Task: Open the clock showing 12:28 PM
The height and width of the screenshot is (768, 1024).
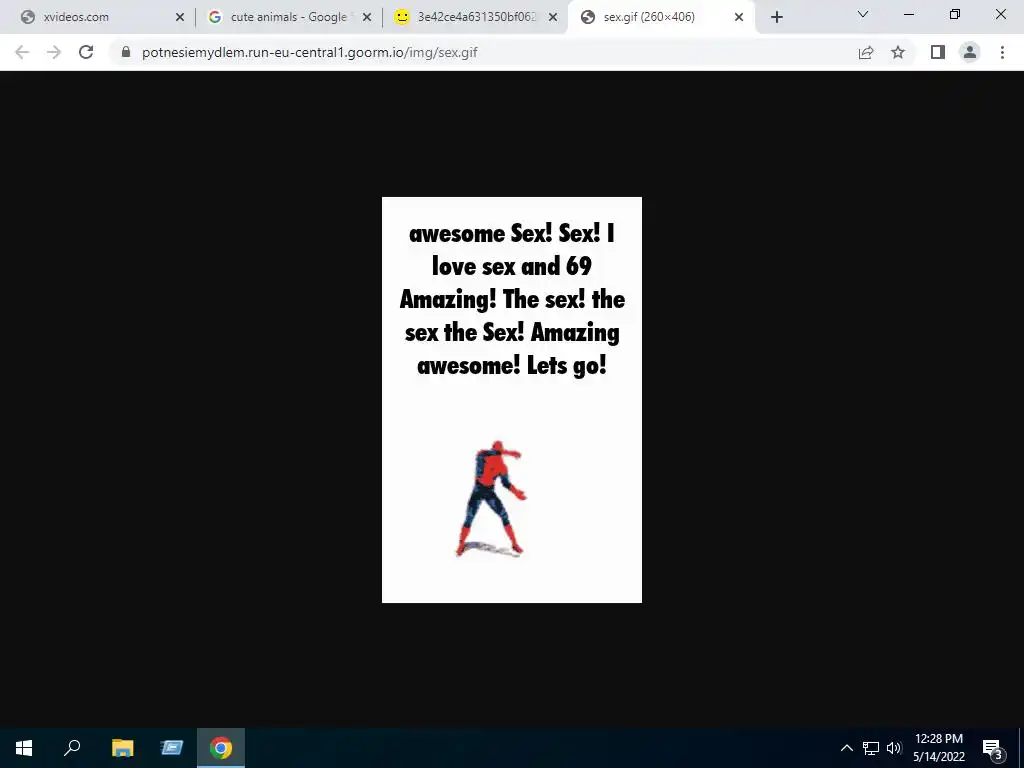Action: (x=938, y=748)
